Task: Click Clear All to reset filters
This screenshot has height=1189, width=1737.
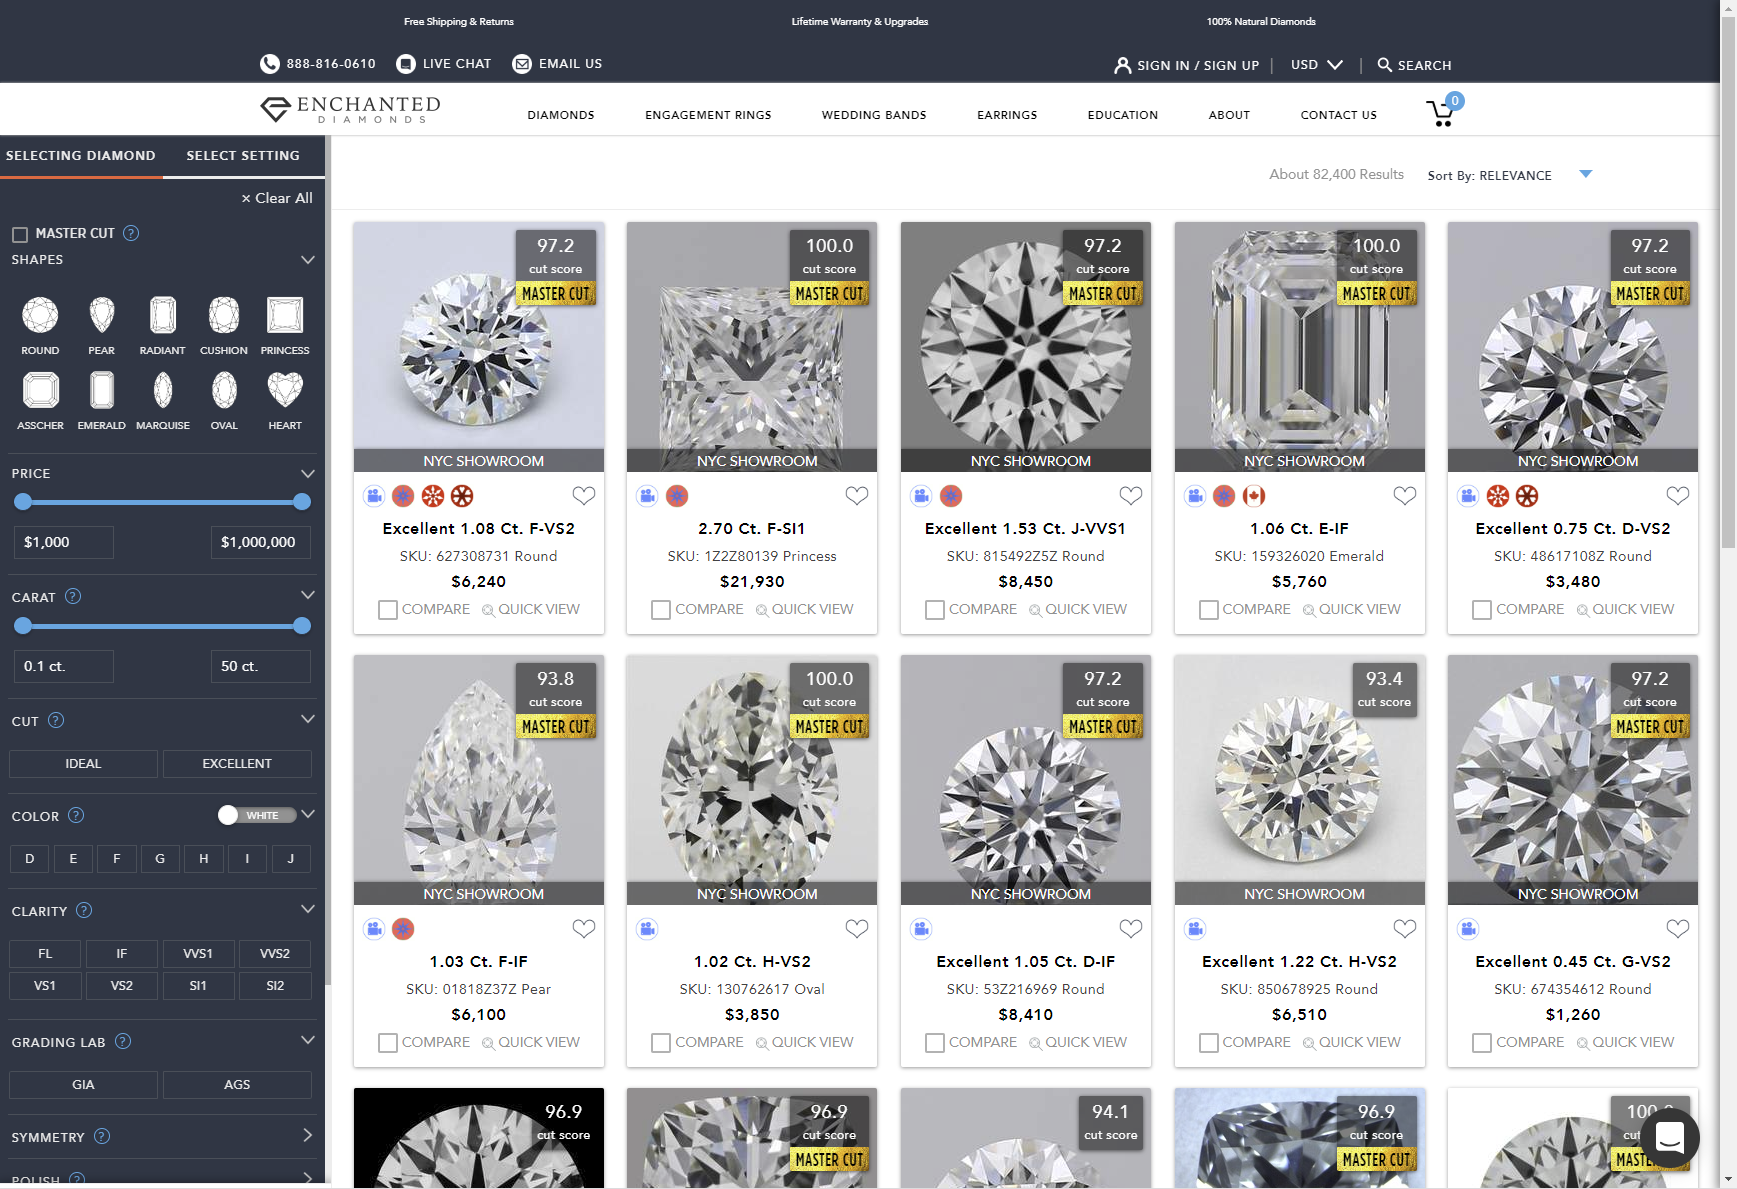Action: [277, 197]
